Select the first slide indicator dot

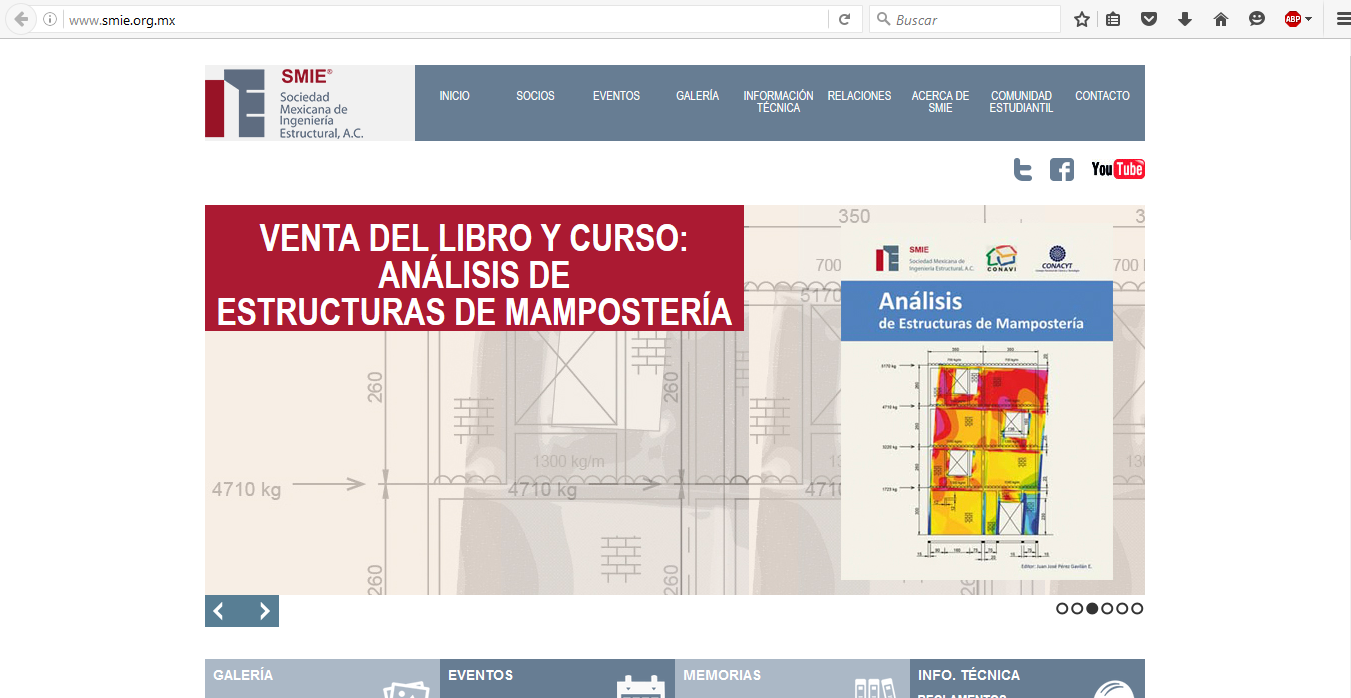[x=1062, y=608]
